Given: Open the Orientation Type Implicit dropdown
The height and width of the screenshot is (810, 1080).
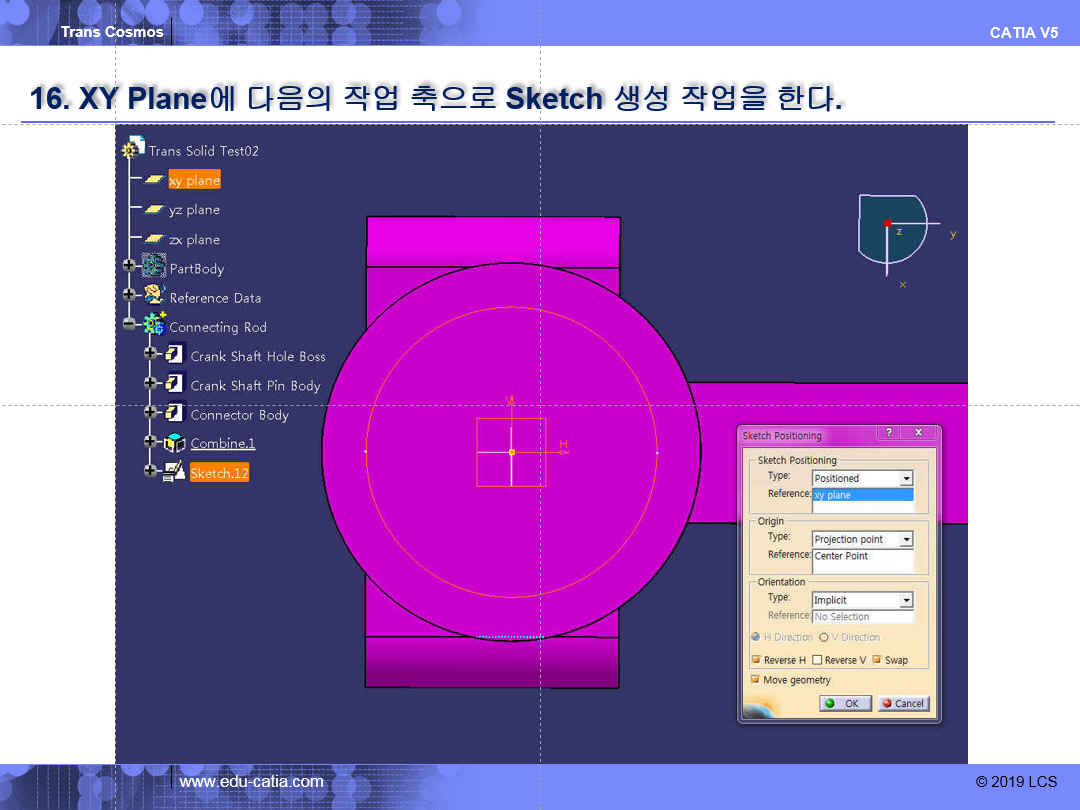Looking at the screenshot, I should [906, 601].
